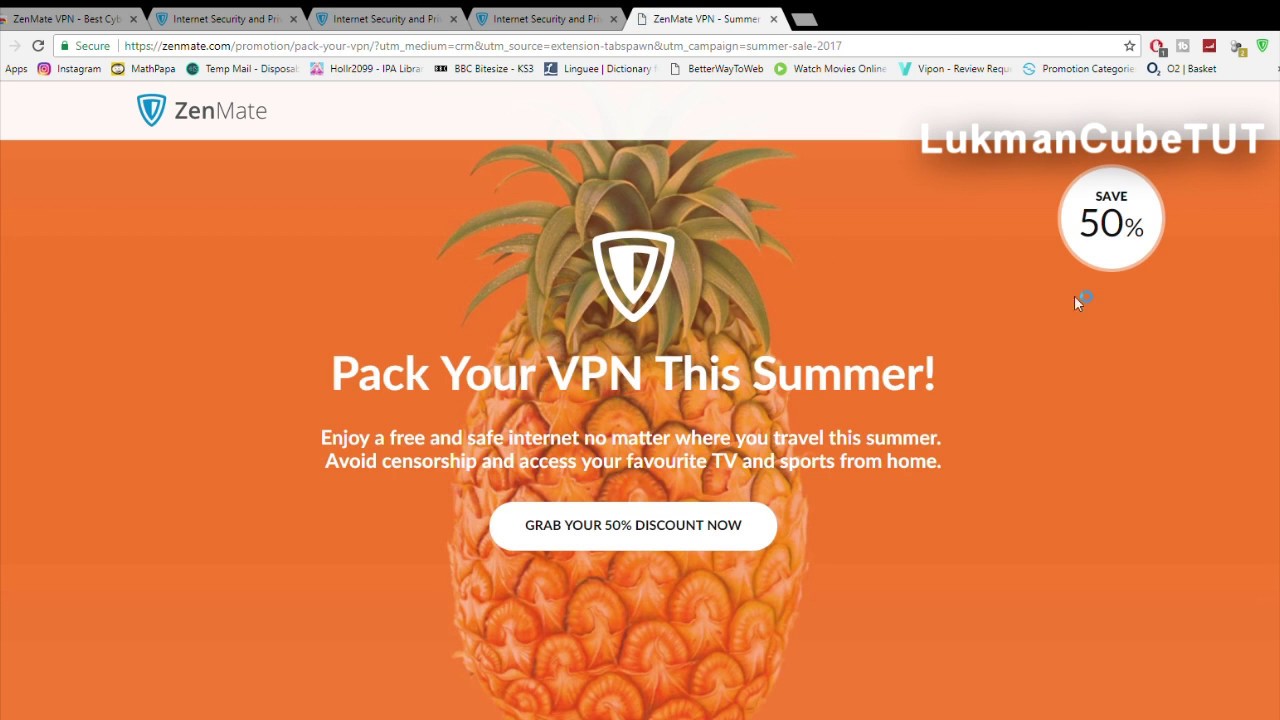Open the green ZenMate shield extension
Image resolution: width=1280 pixels, height=720 pixels.
click(x=1262, y=46)
